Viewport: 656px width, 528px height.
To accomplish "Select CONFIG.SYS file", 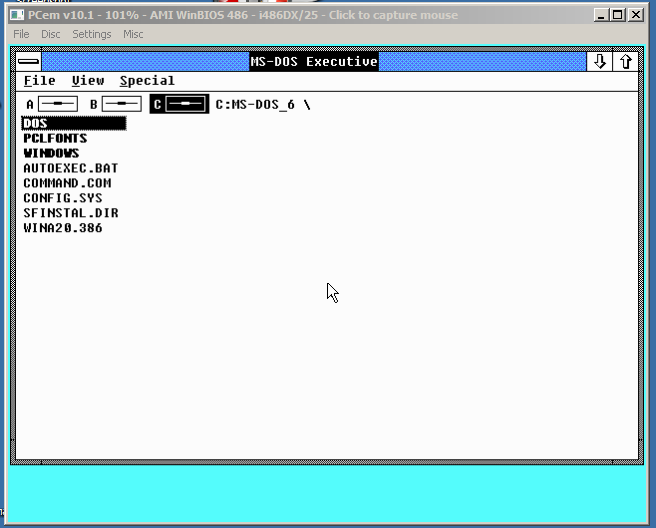I will [63, 198].
